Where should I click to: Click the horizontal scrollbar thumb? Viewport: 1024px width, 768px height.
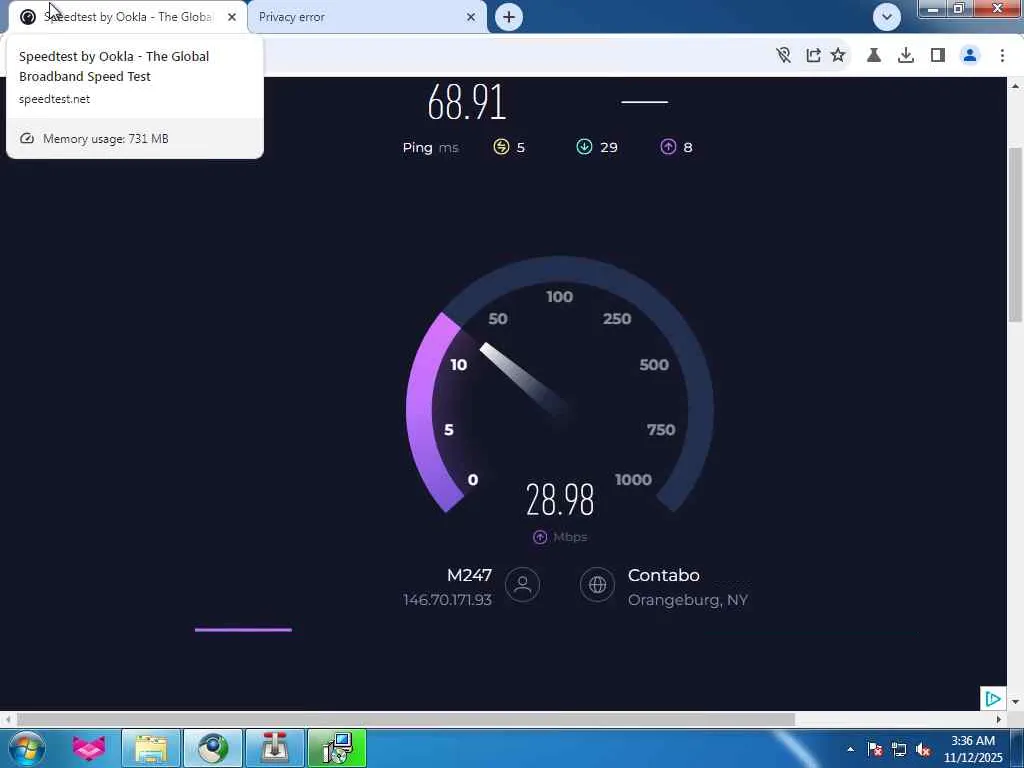click(406, 719)
